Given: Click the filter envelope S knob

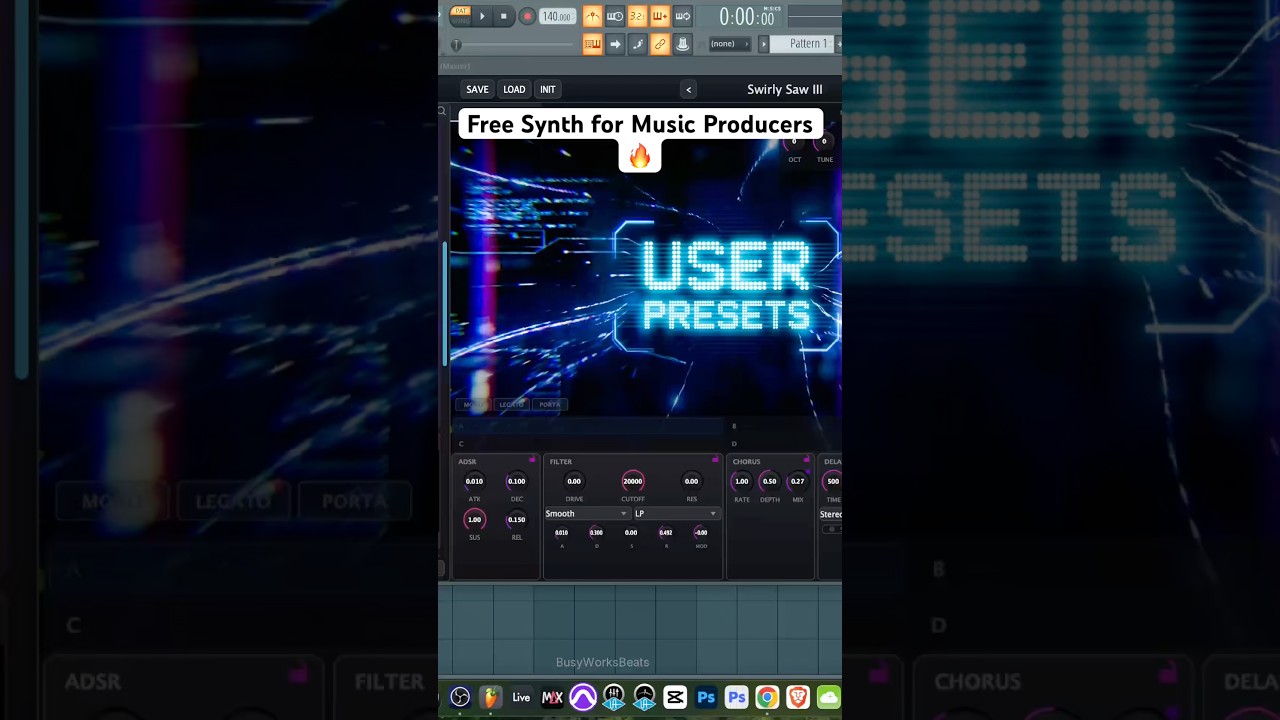Looking at the screenshot, I should (x=631, y=533).
